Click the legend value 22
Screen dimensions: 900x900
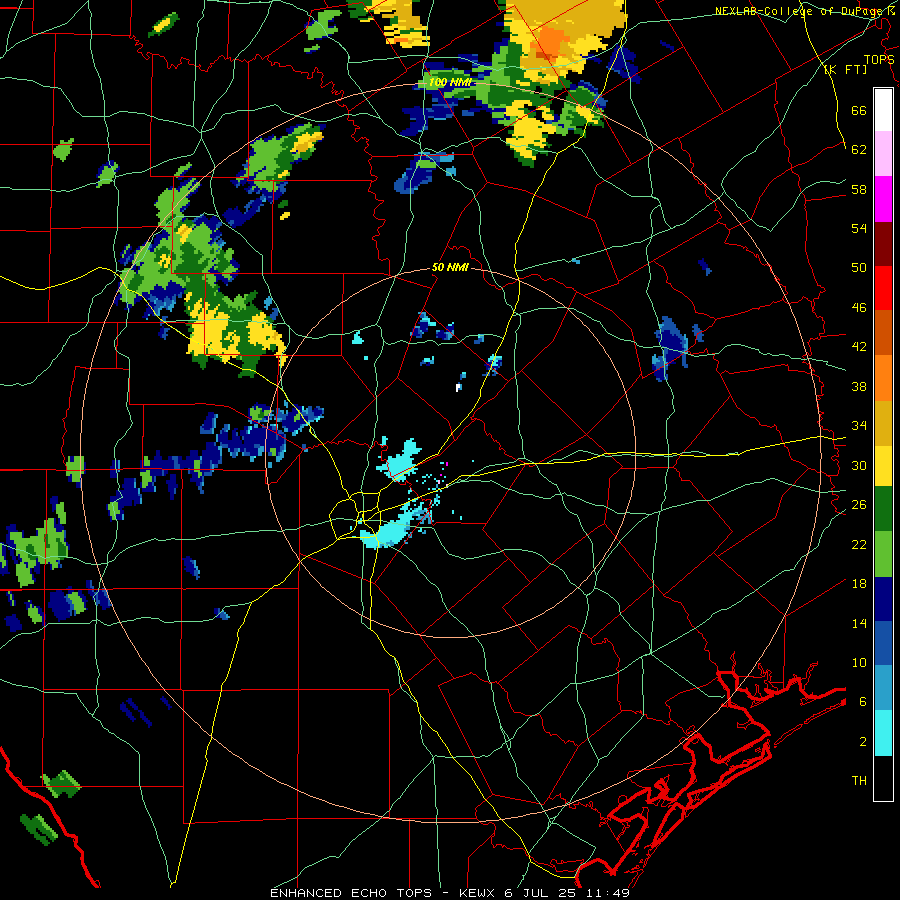click(x=859, y=544)
